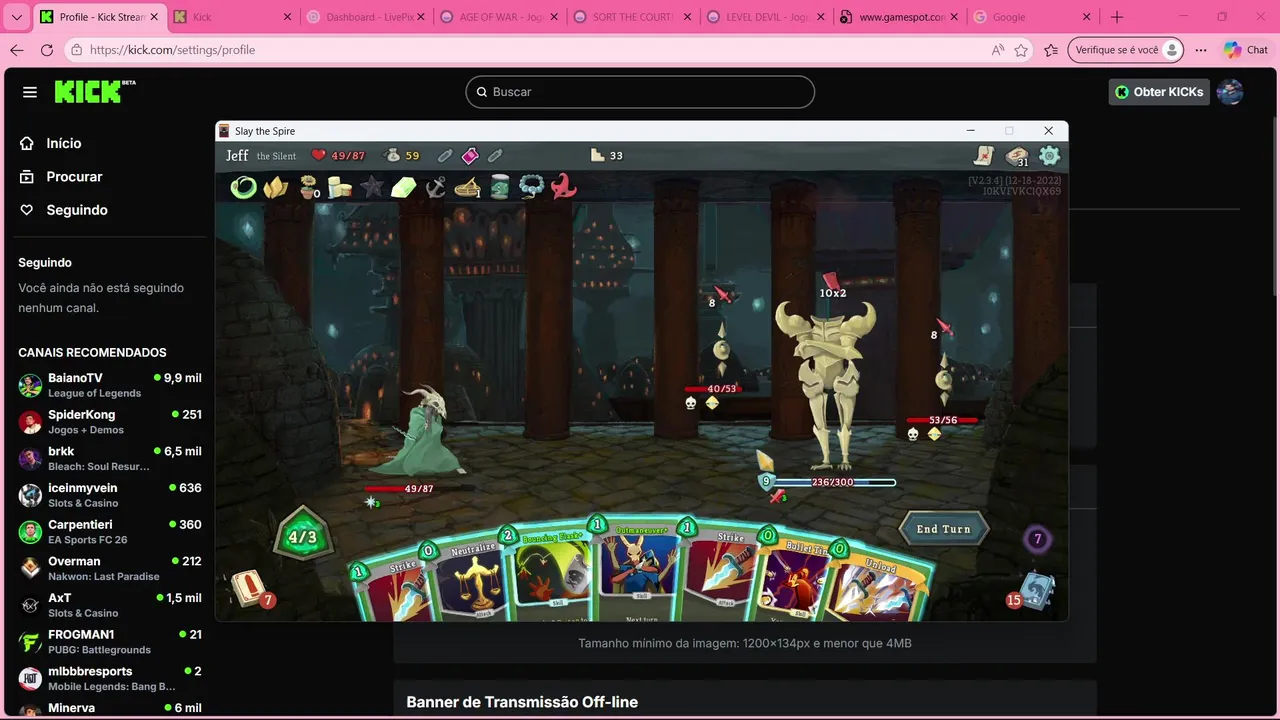Screen dimensions: 1280x720
Task: Click the bead necklace relic
Action: 532,187
